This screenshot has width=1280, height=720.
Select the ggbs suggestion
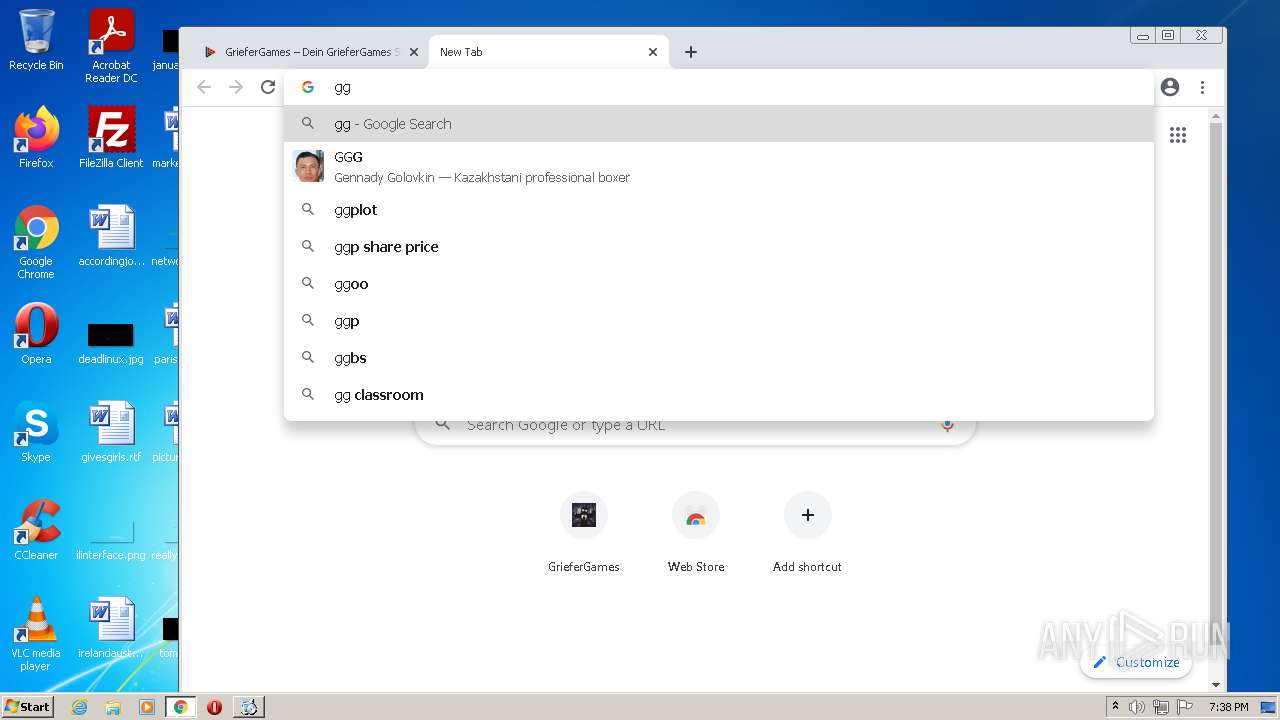[719, 358]
